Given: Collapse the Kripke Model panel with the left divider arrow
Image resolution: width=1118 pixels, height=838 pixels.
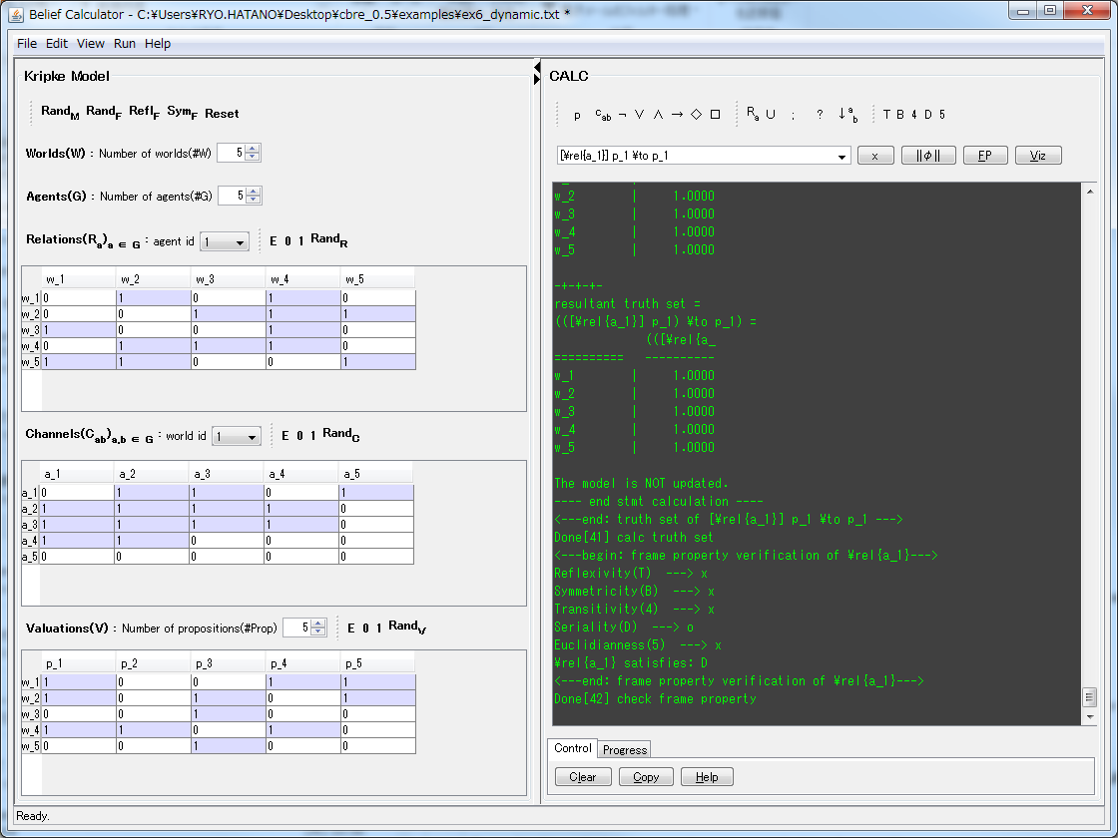Looking at the screenshot, I should (x=536, y=67).
